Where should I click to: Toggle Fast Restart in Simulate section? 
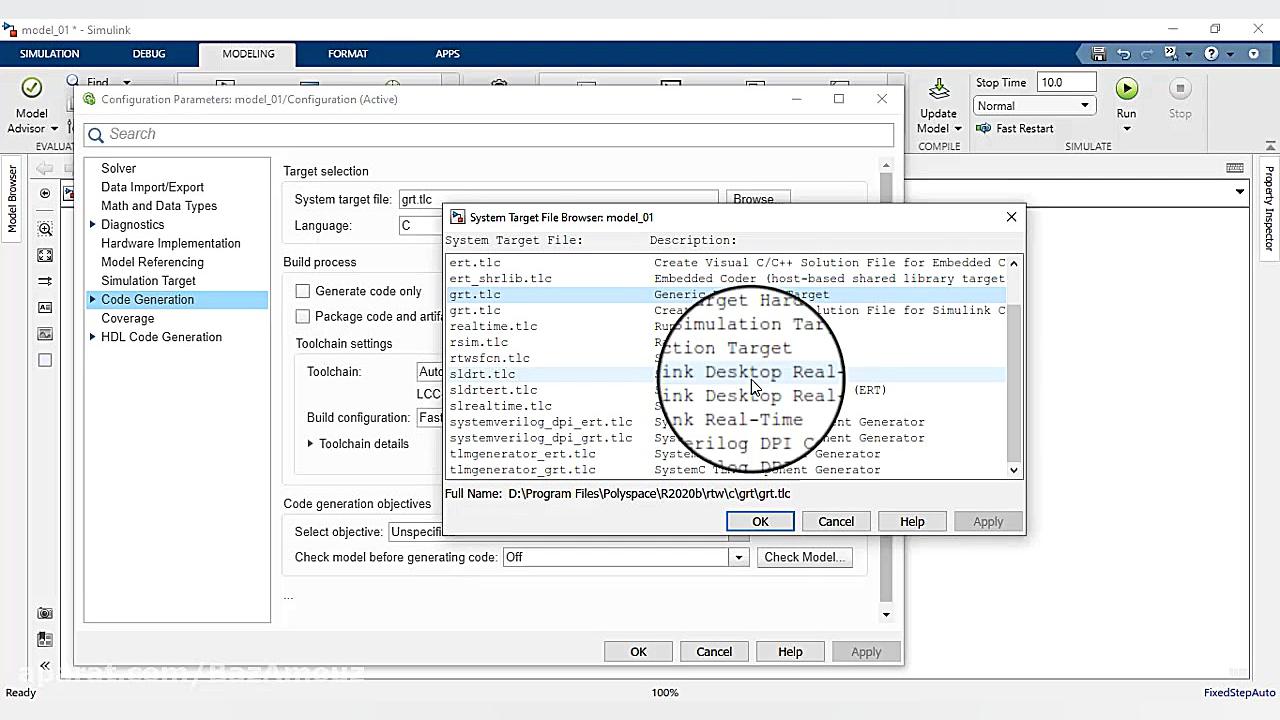tap(1015, 128)
